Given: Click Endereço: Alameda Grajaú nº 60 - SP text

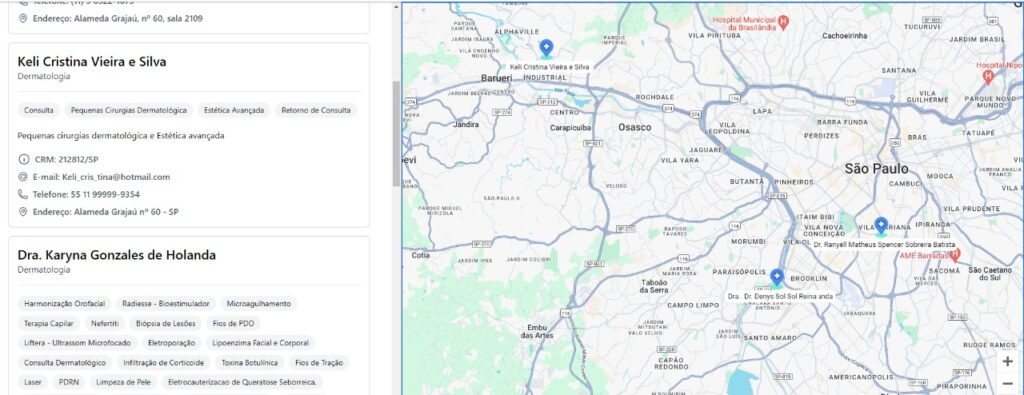Looking at the screenshot, I should click(106, 212).
